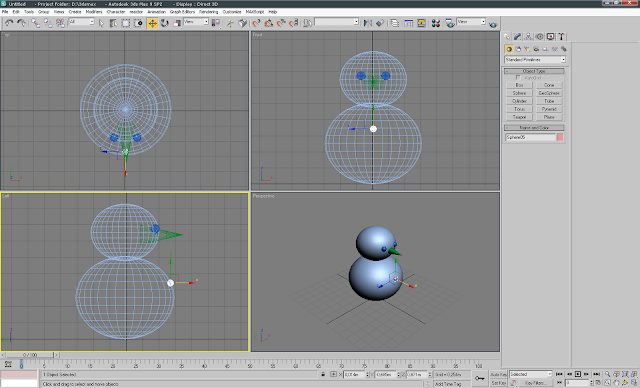Open the Rendering menu
The height and width of the screenshot is (388, 640).
(x=209, y=12)
